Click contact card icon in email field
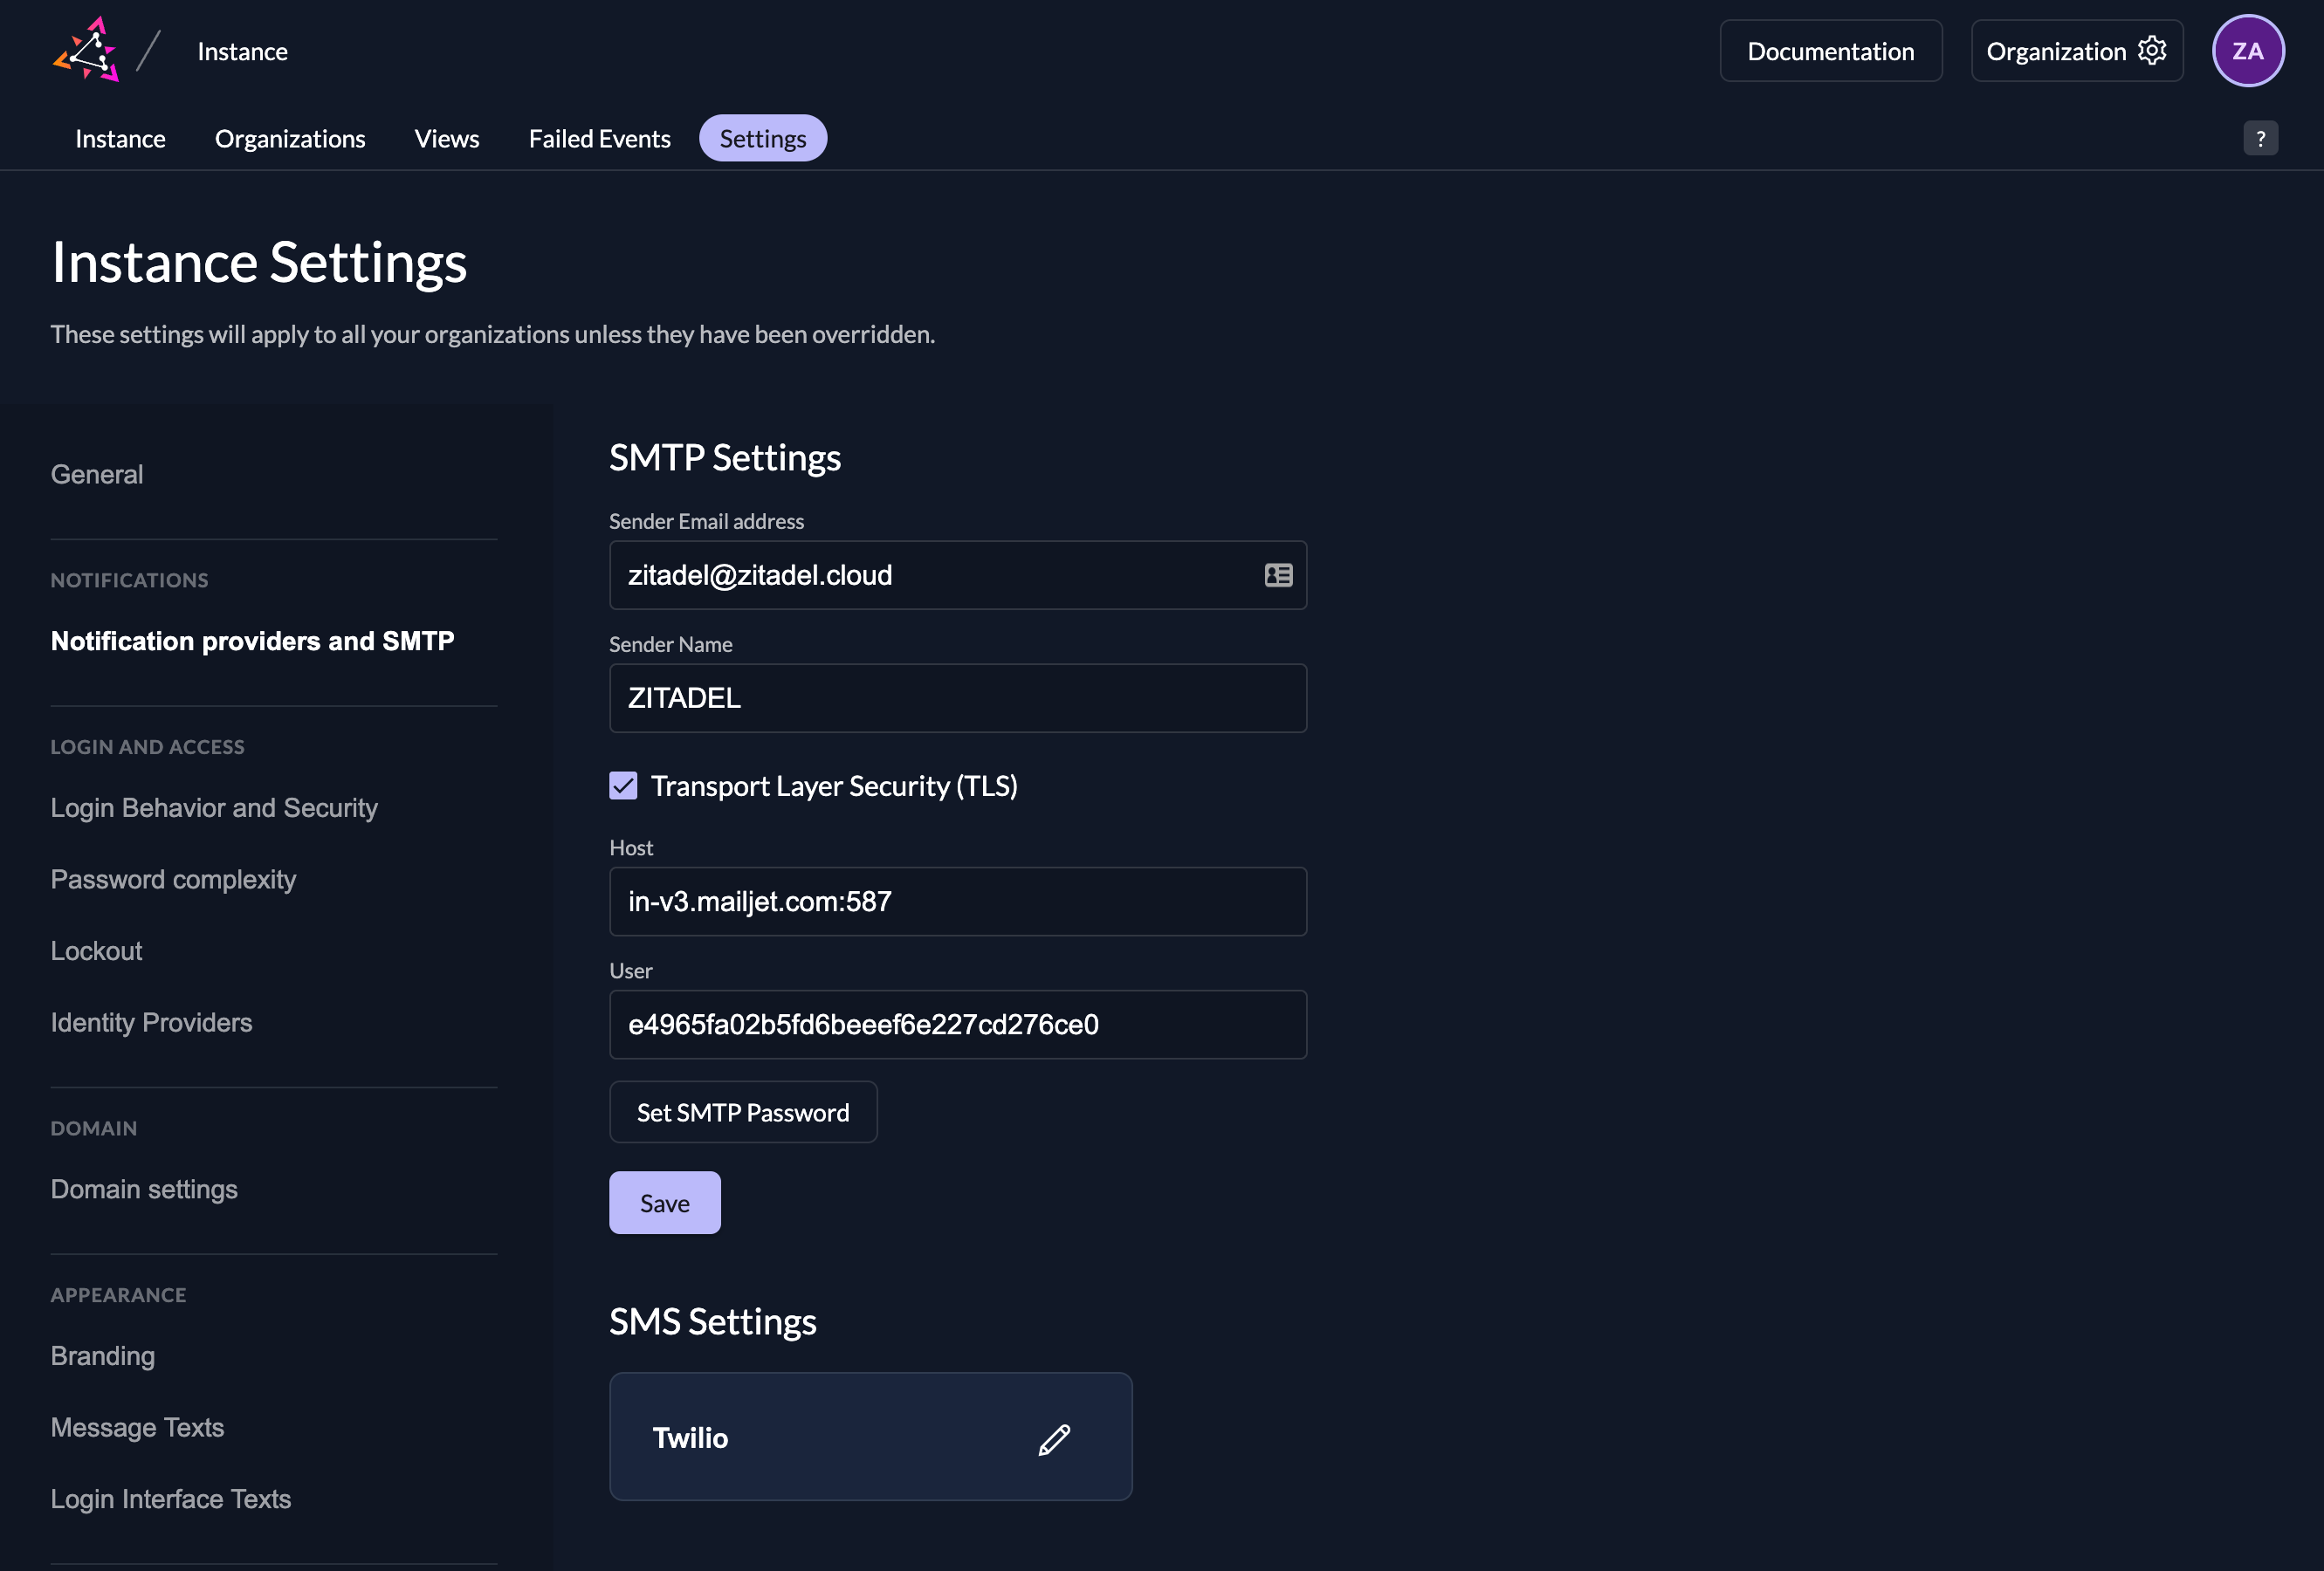2324x1571 pixels. (x=1278, y=575)
